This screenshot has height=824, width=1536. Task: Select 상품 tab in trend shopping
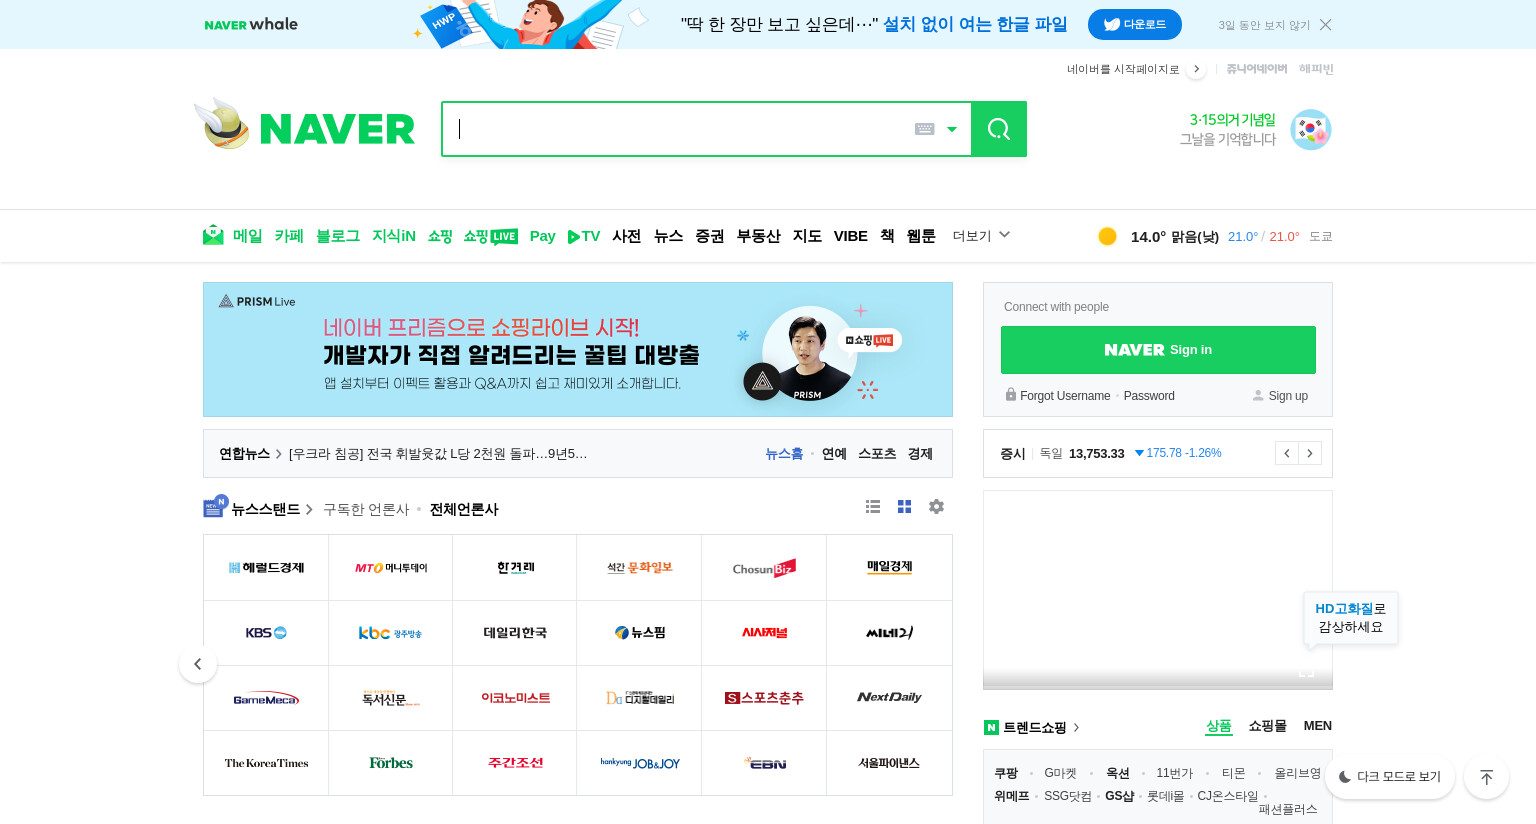1219,726
